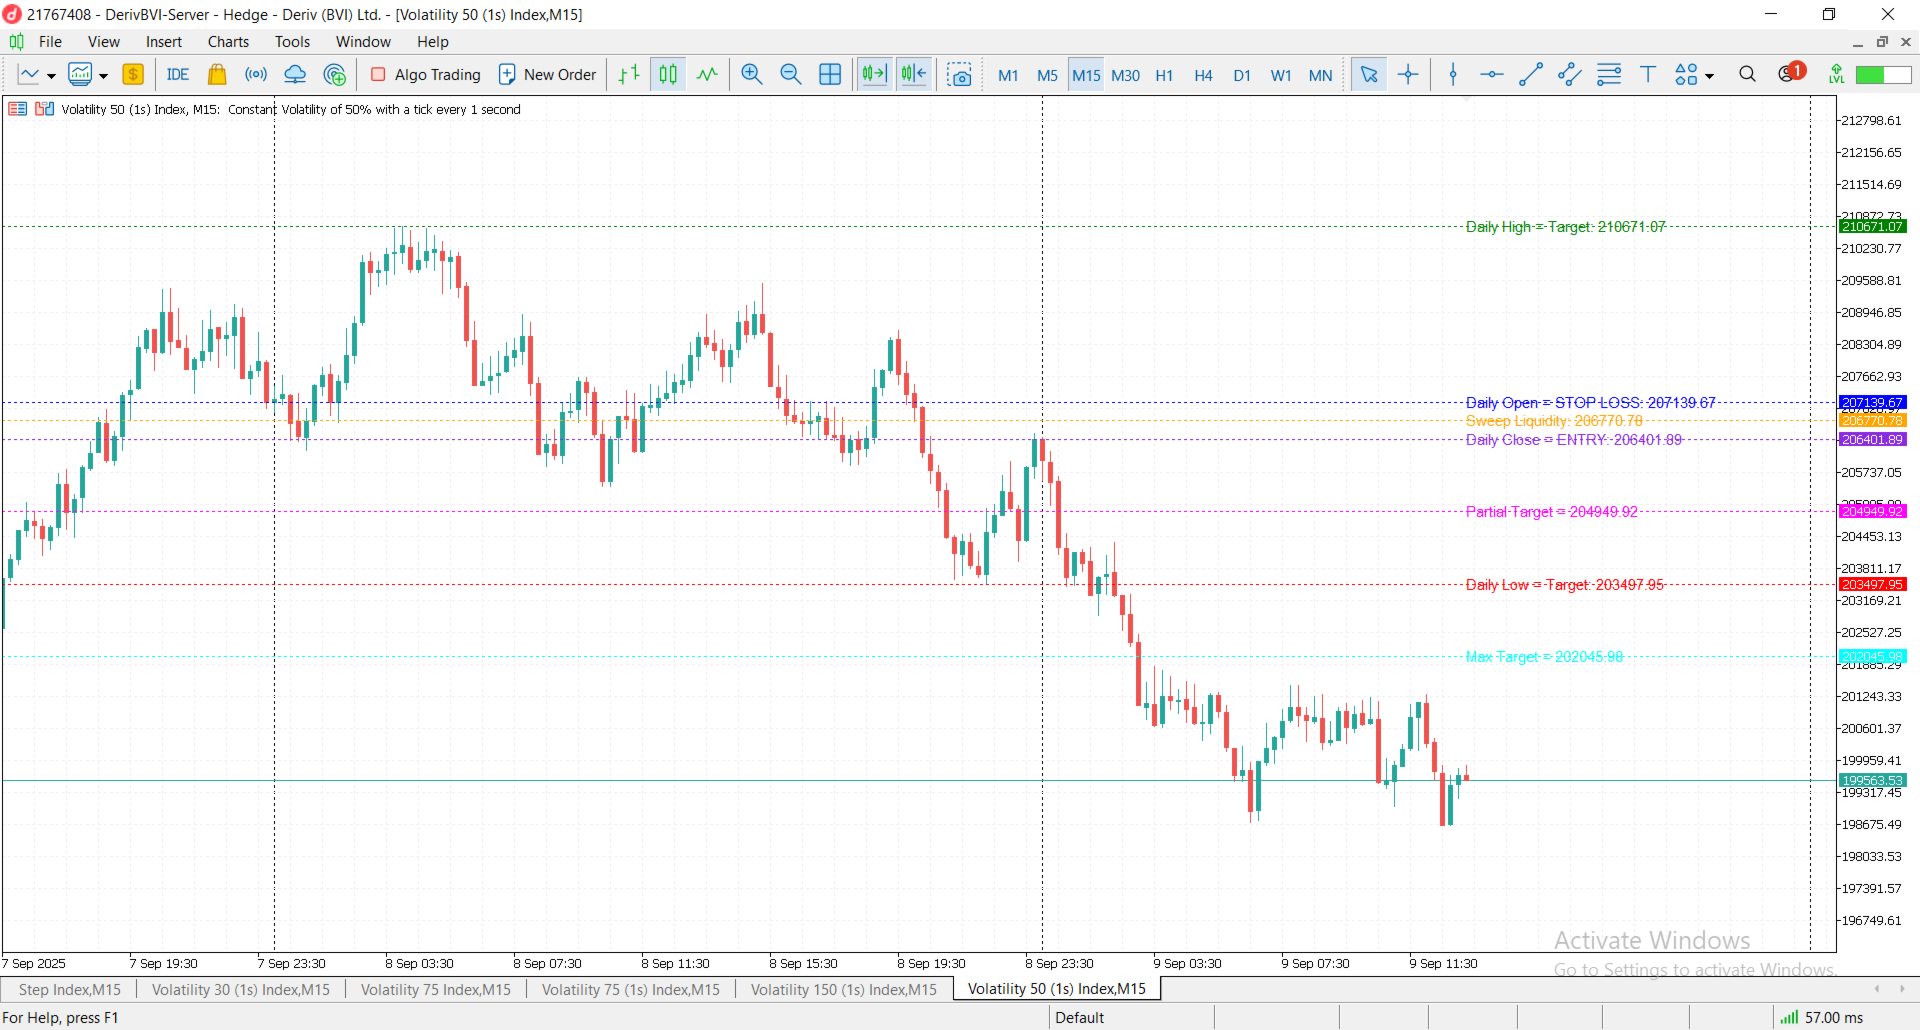Select the D1 timeframe
Image resolution: width=1920 pixels, height=1030 pixels.
(x=1242, y=75)
